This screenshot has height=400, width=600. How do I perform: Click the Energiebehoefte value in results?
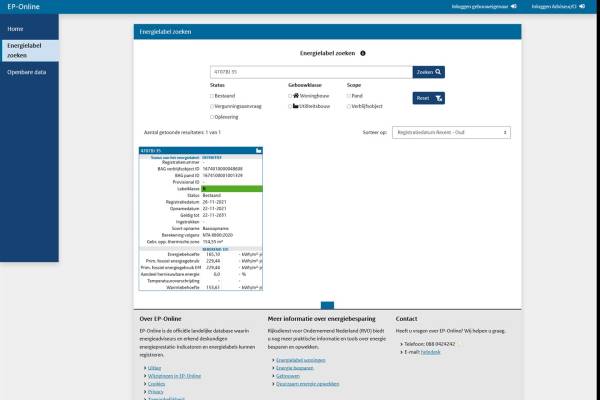[x=213, y=255]
